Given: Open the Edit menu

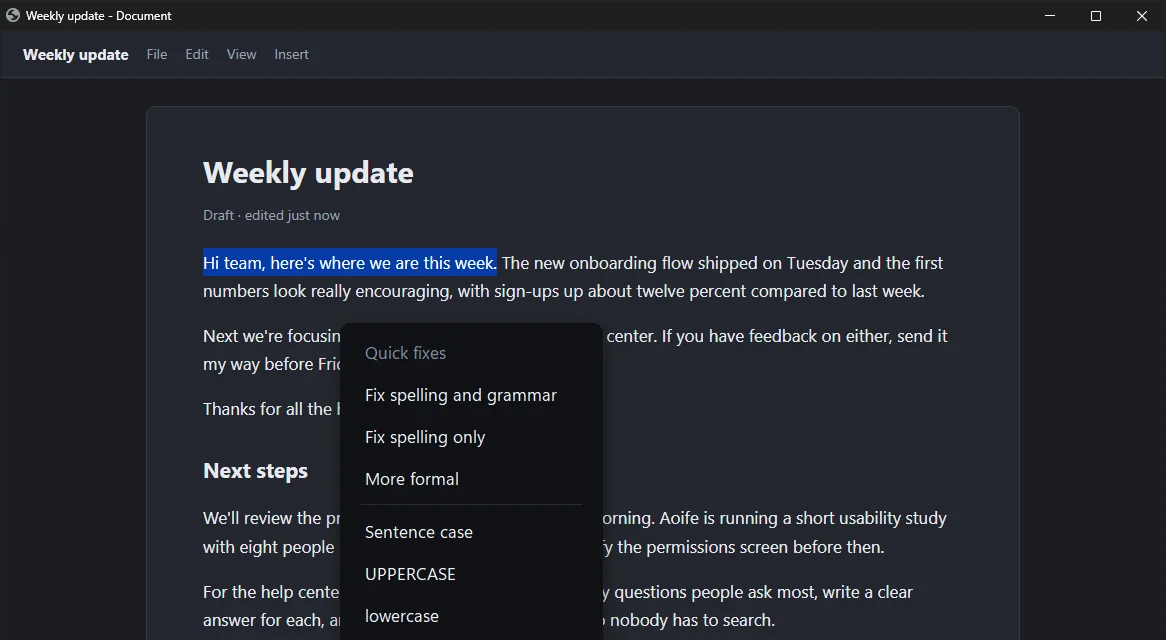Looking at the screenshot, I should 197,54.
